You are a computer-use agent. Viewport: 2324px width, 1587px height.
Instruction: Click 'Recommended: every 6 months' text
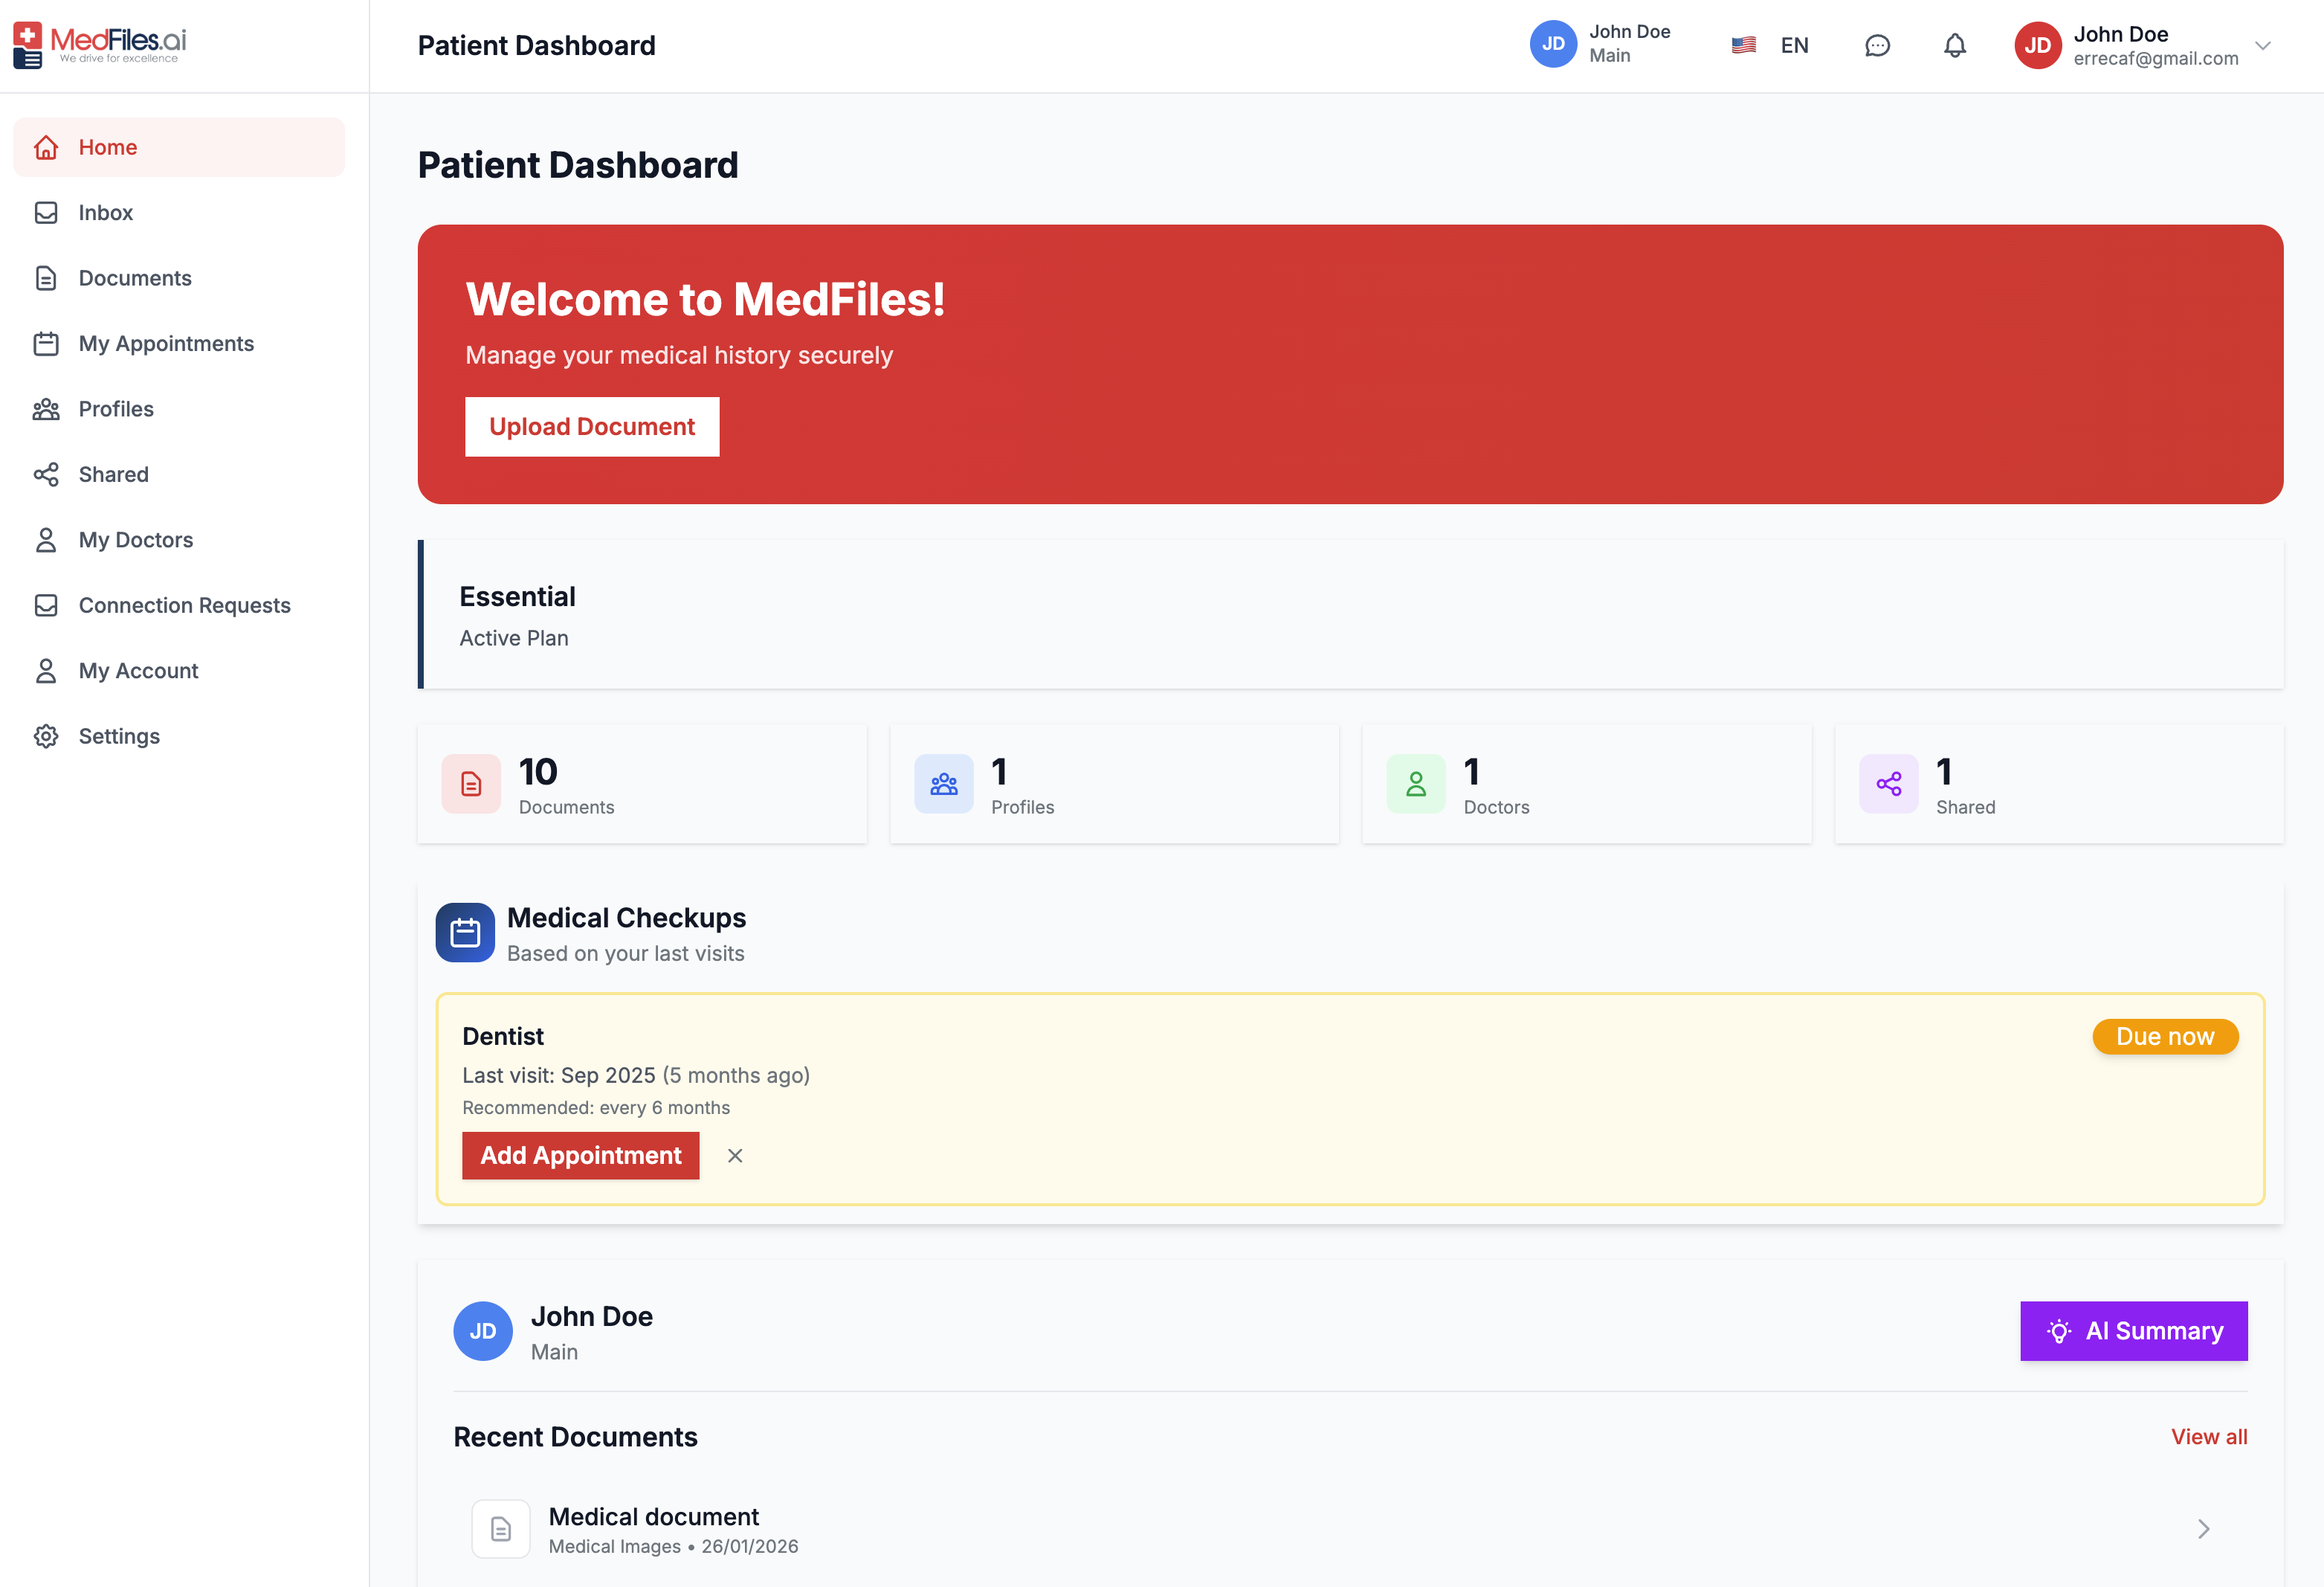596,1108
